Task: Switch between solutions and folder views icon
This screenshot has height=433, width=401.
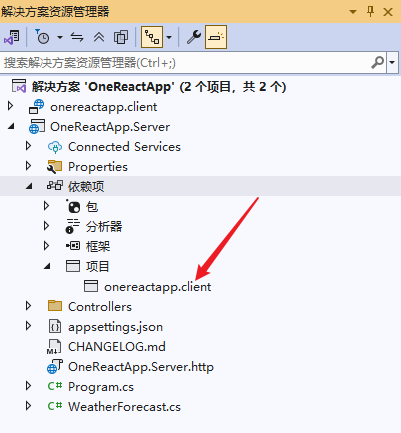Action: 12,37
